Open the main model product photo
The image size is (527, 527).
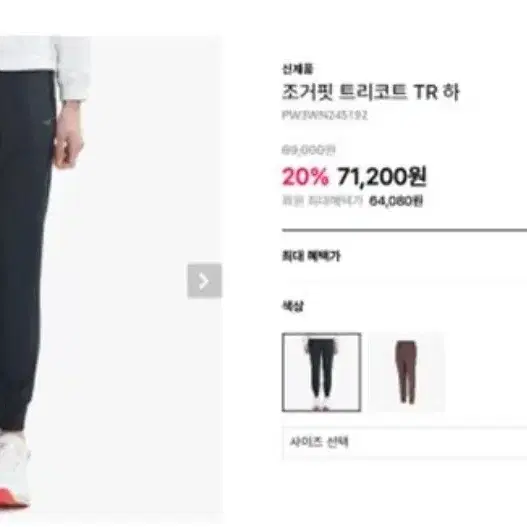[x=111, y=281]
